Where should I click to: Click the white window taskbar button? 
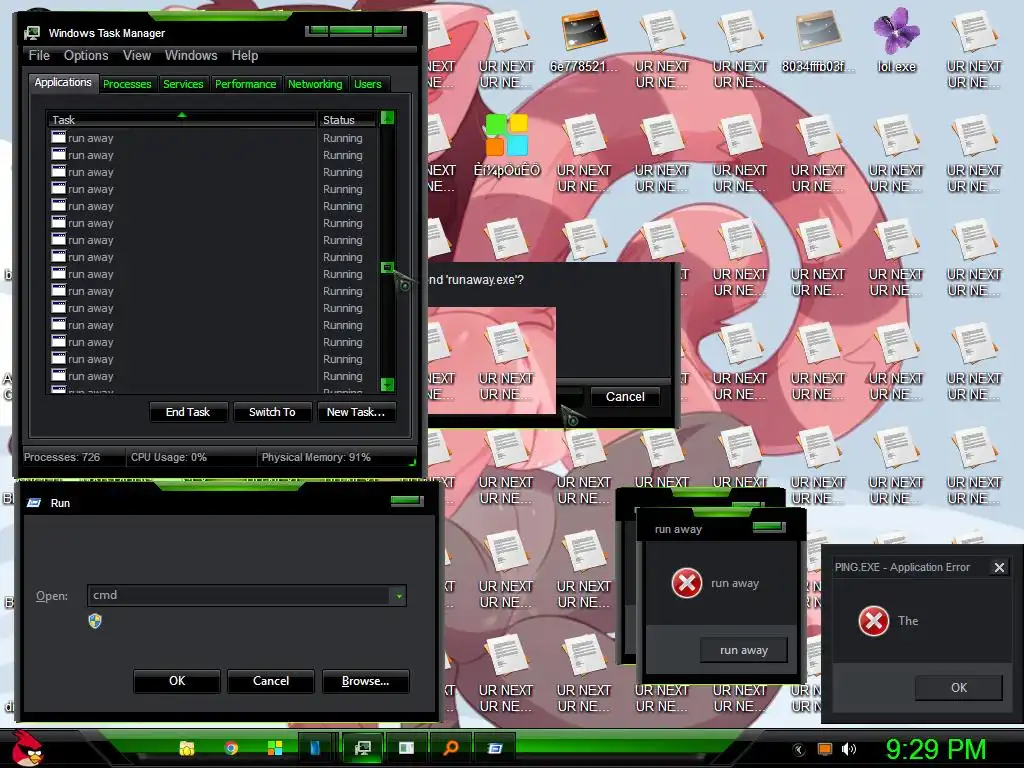click(406, 748)
